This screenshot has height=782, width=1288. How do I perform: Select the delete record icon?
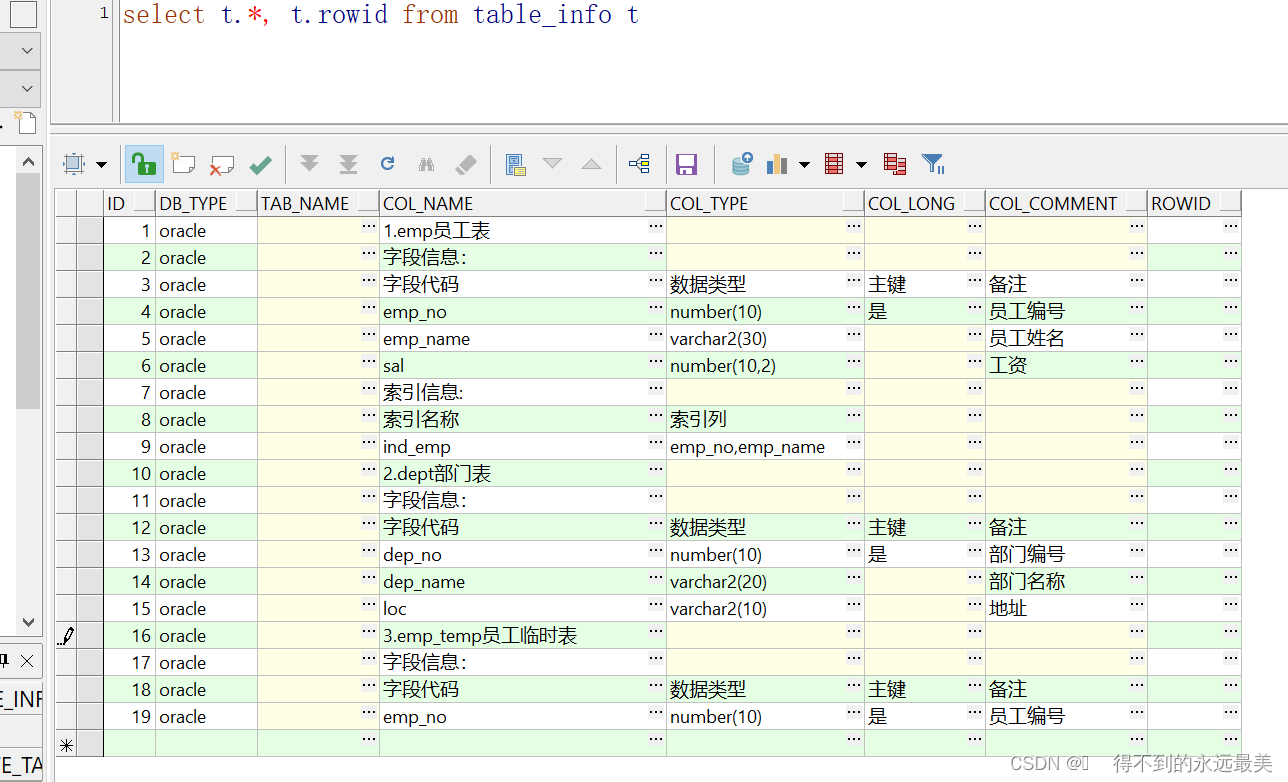click(221, 163)
